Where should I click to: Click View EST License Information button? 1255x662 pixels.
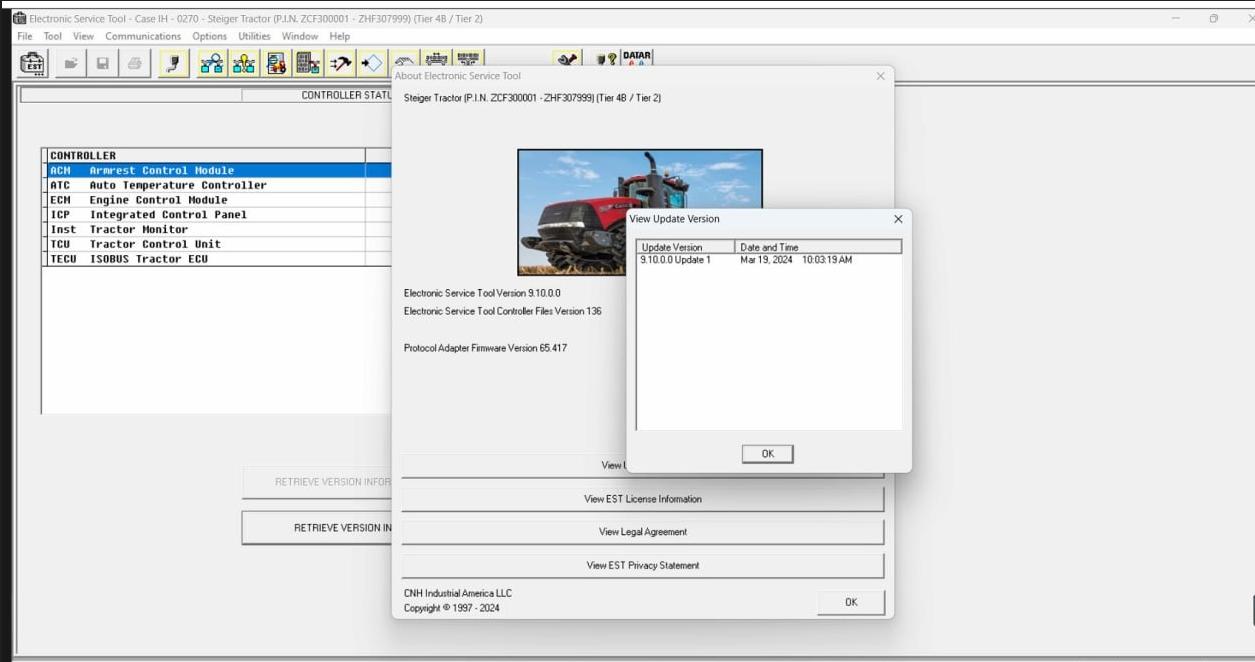tap(643, 499)
